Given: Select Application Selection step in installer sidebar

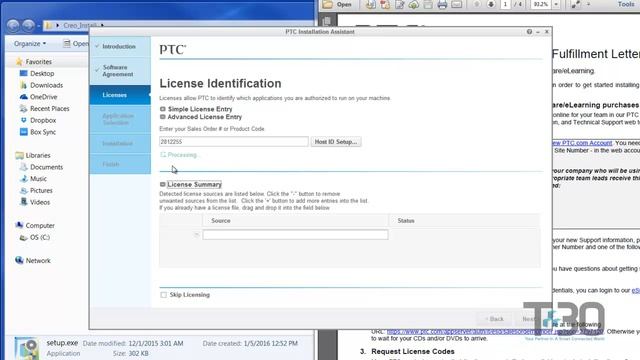Looking at the screenshot, I should point(120,119).
